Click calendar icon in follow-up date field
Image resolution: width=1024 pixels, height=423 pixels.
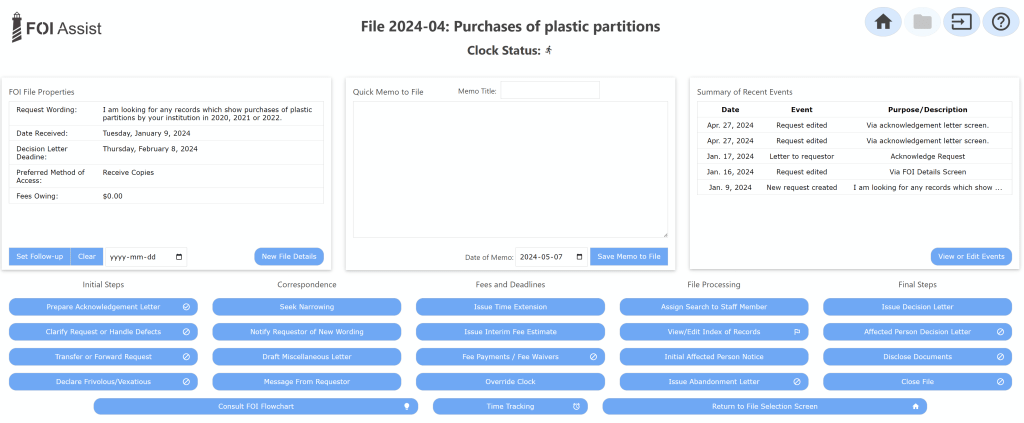click(x=179, y=257)
